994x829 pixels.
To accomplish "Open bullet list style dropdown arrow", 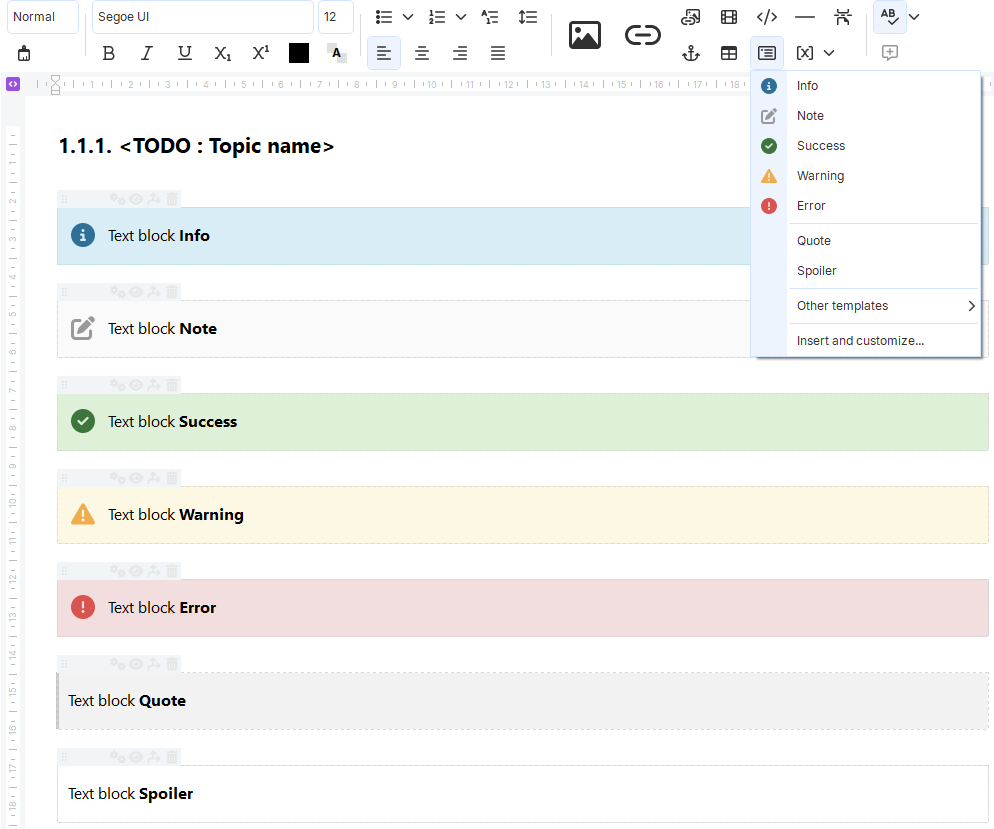I will [408, 17].
